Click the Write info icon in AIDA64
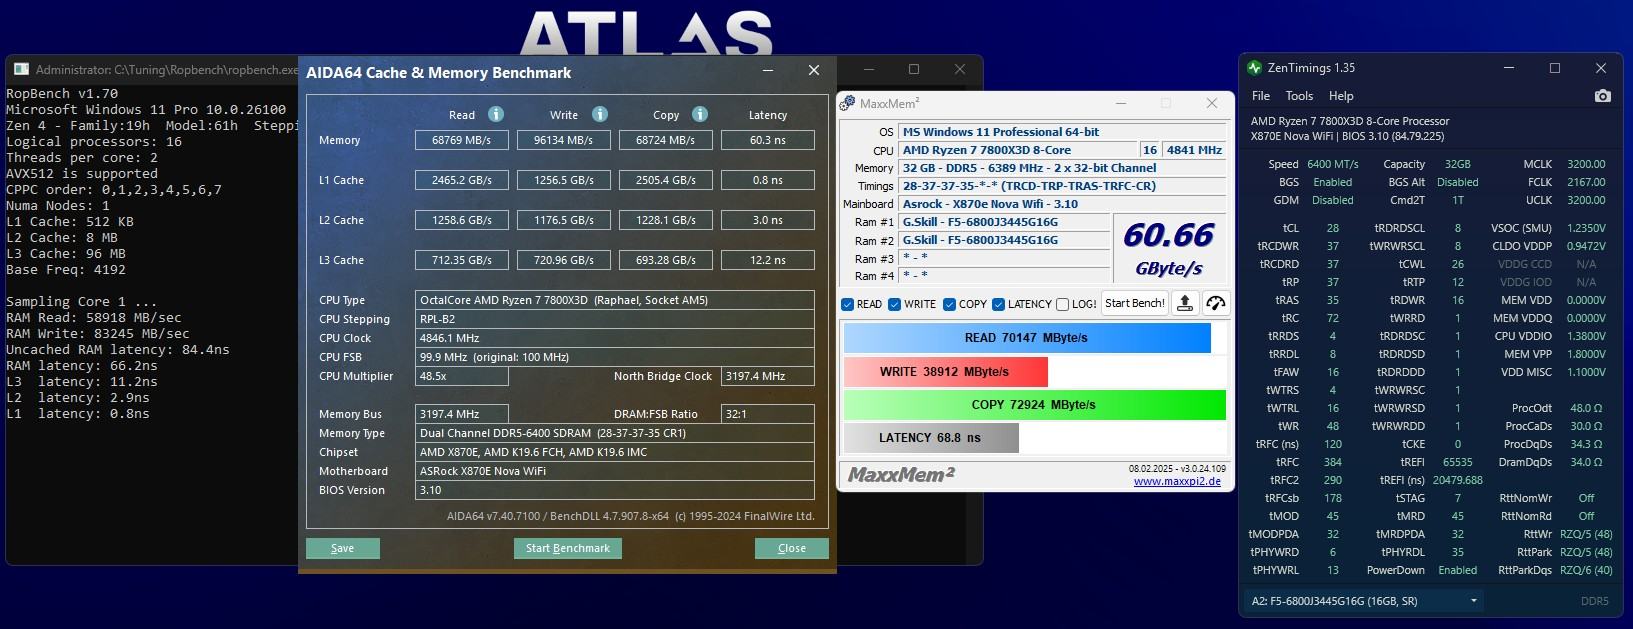Image resolution: width=1633 pixels, height=629 pixels. [x=600, y=114]
